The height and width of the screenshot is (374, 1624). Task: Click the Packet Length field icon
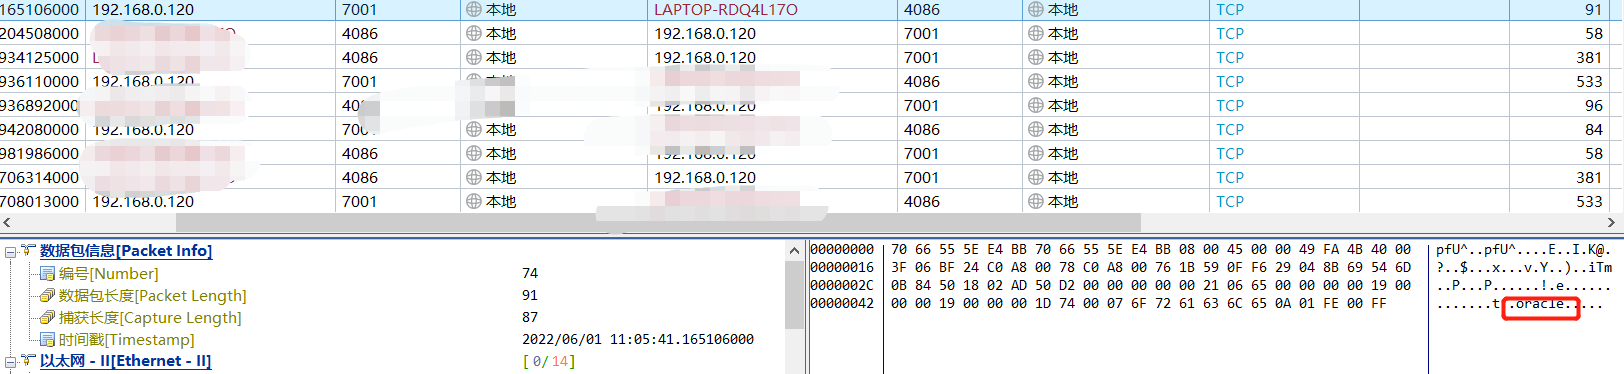tap(47, 295)
